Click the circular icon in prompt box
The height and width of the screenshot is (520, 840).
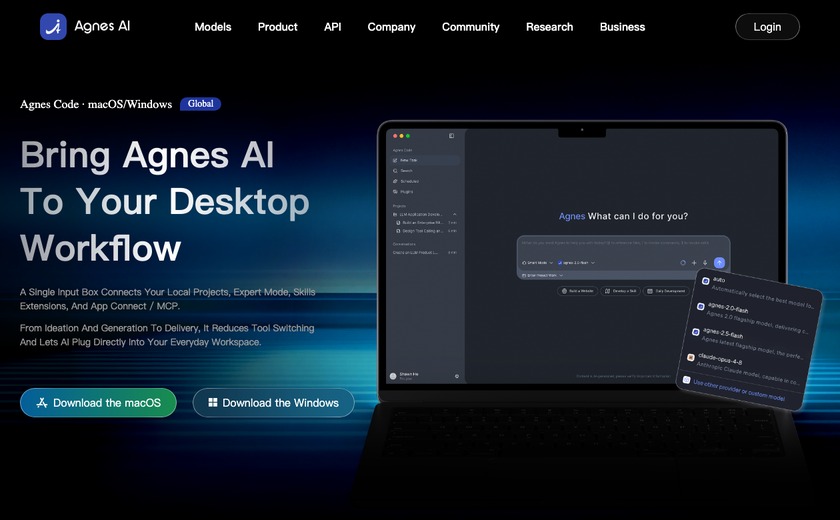tap(682, 262)
